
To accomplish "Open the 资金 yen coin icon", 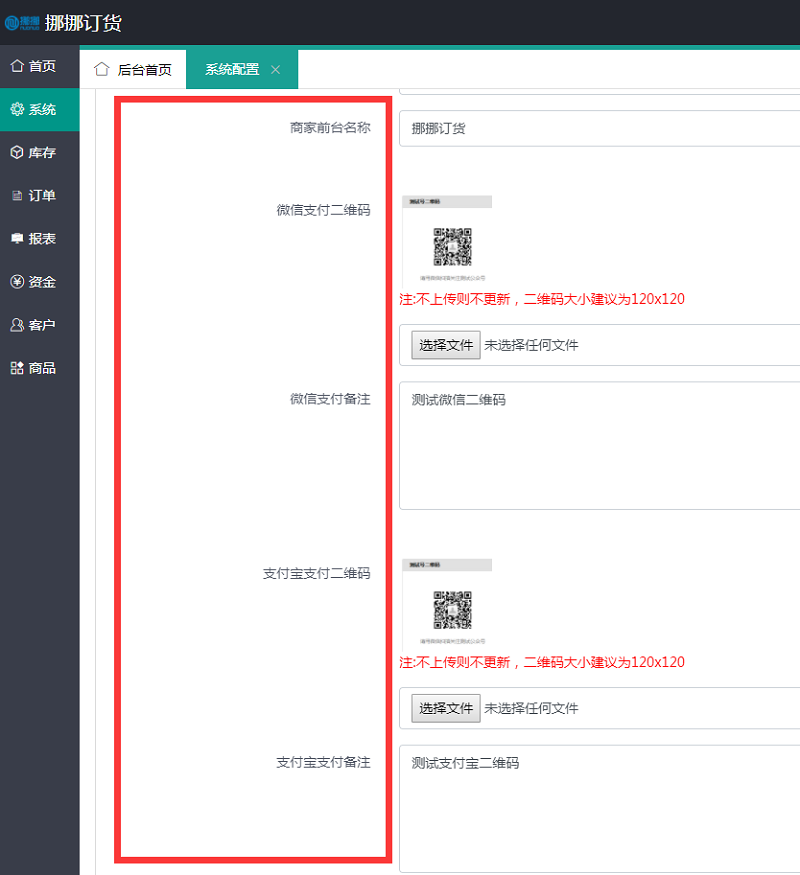I will coord(17,281).
